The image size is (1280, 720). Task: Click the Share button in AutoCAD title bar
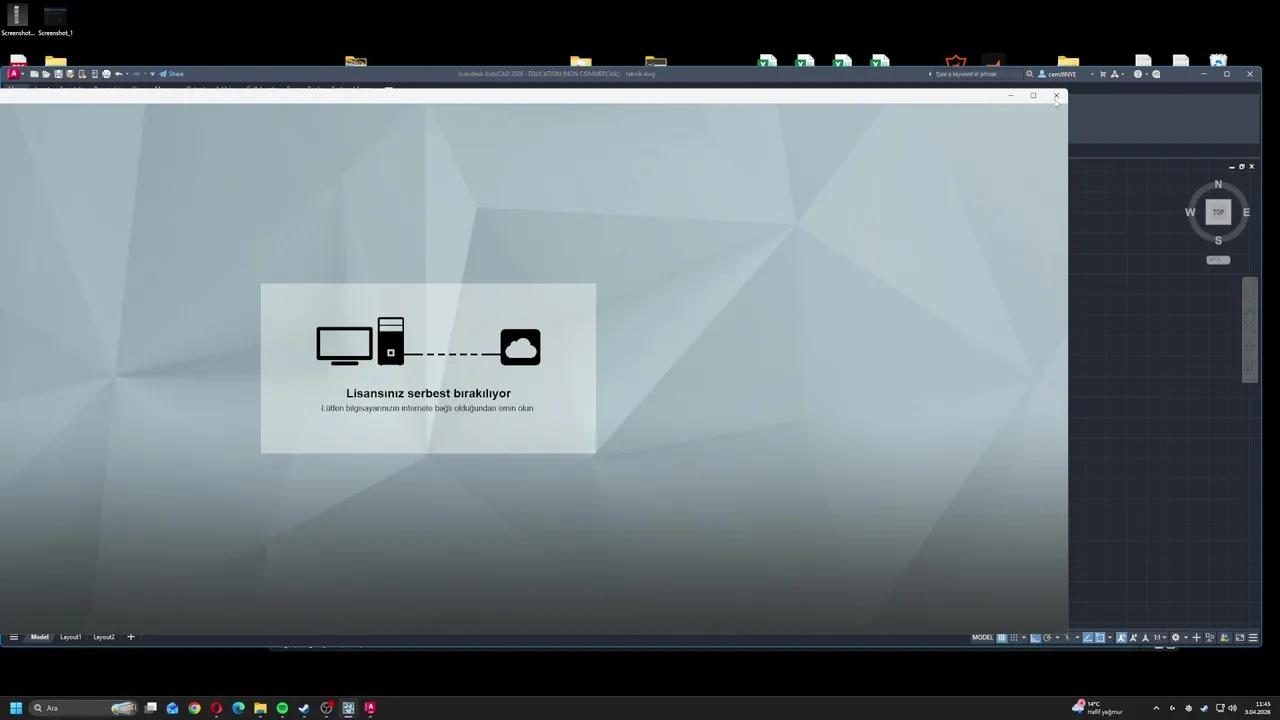pyautogui.click(x=171, y=73)
